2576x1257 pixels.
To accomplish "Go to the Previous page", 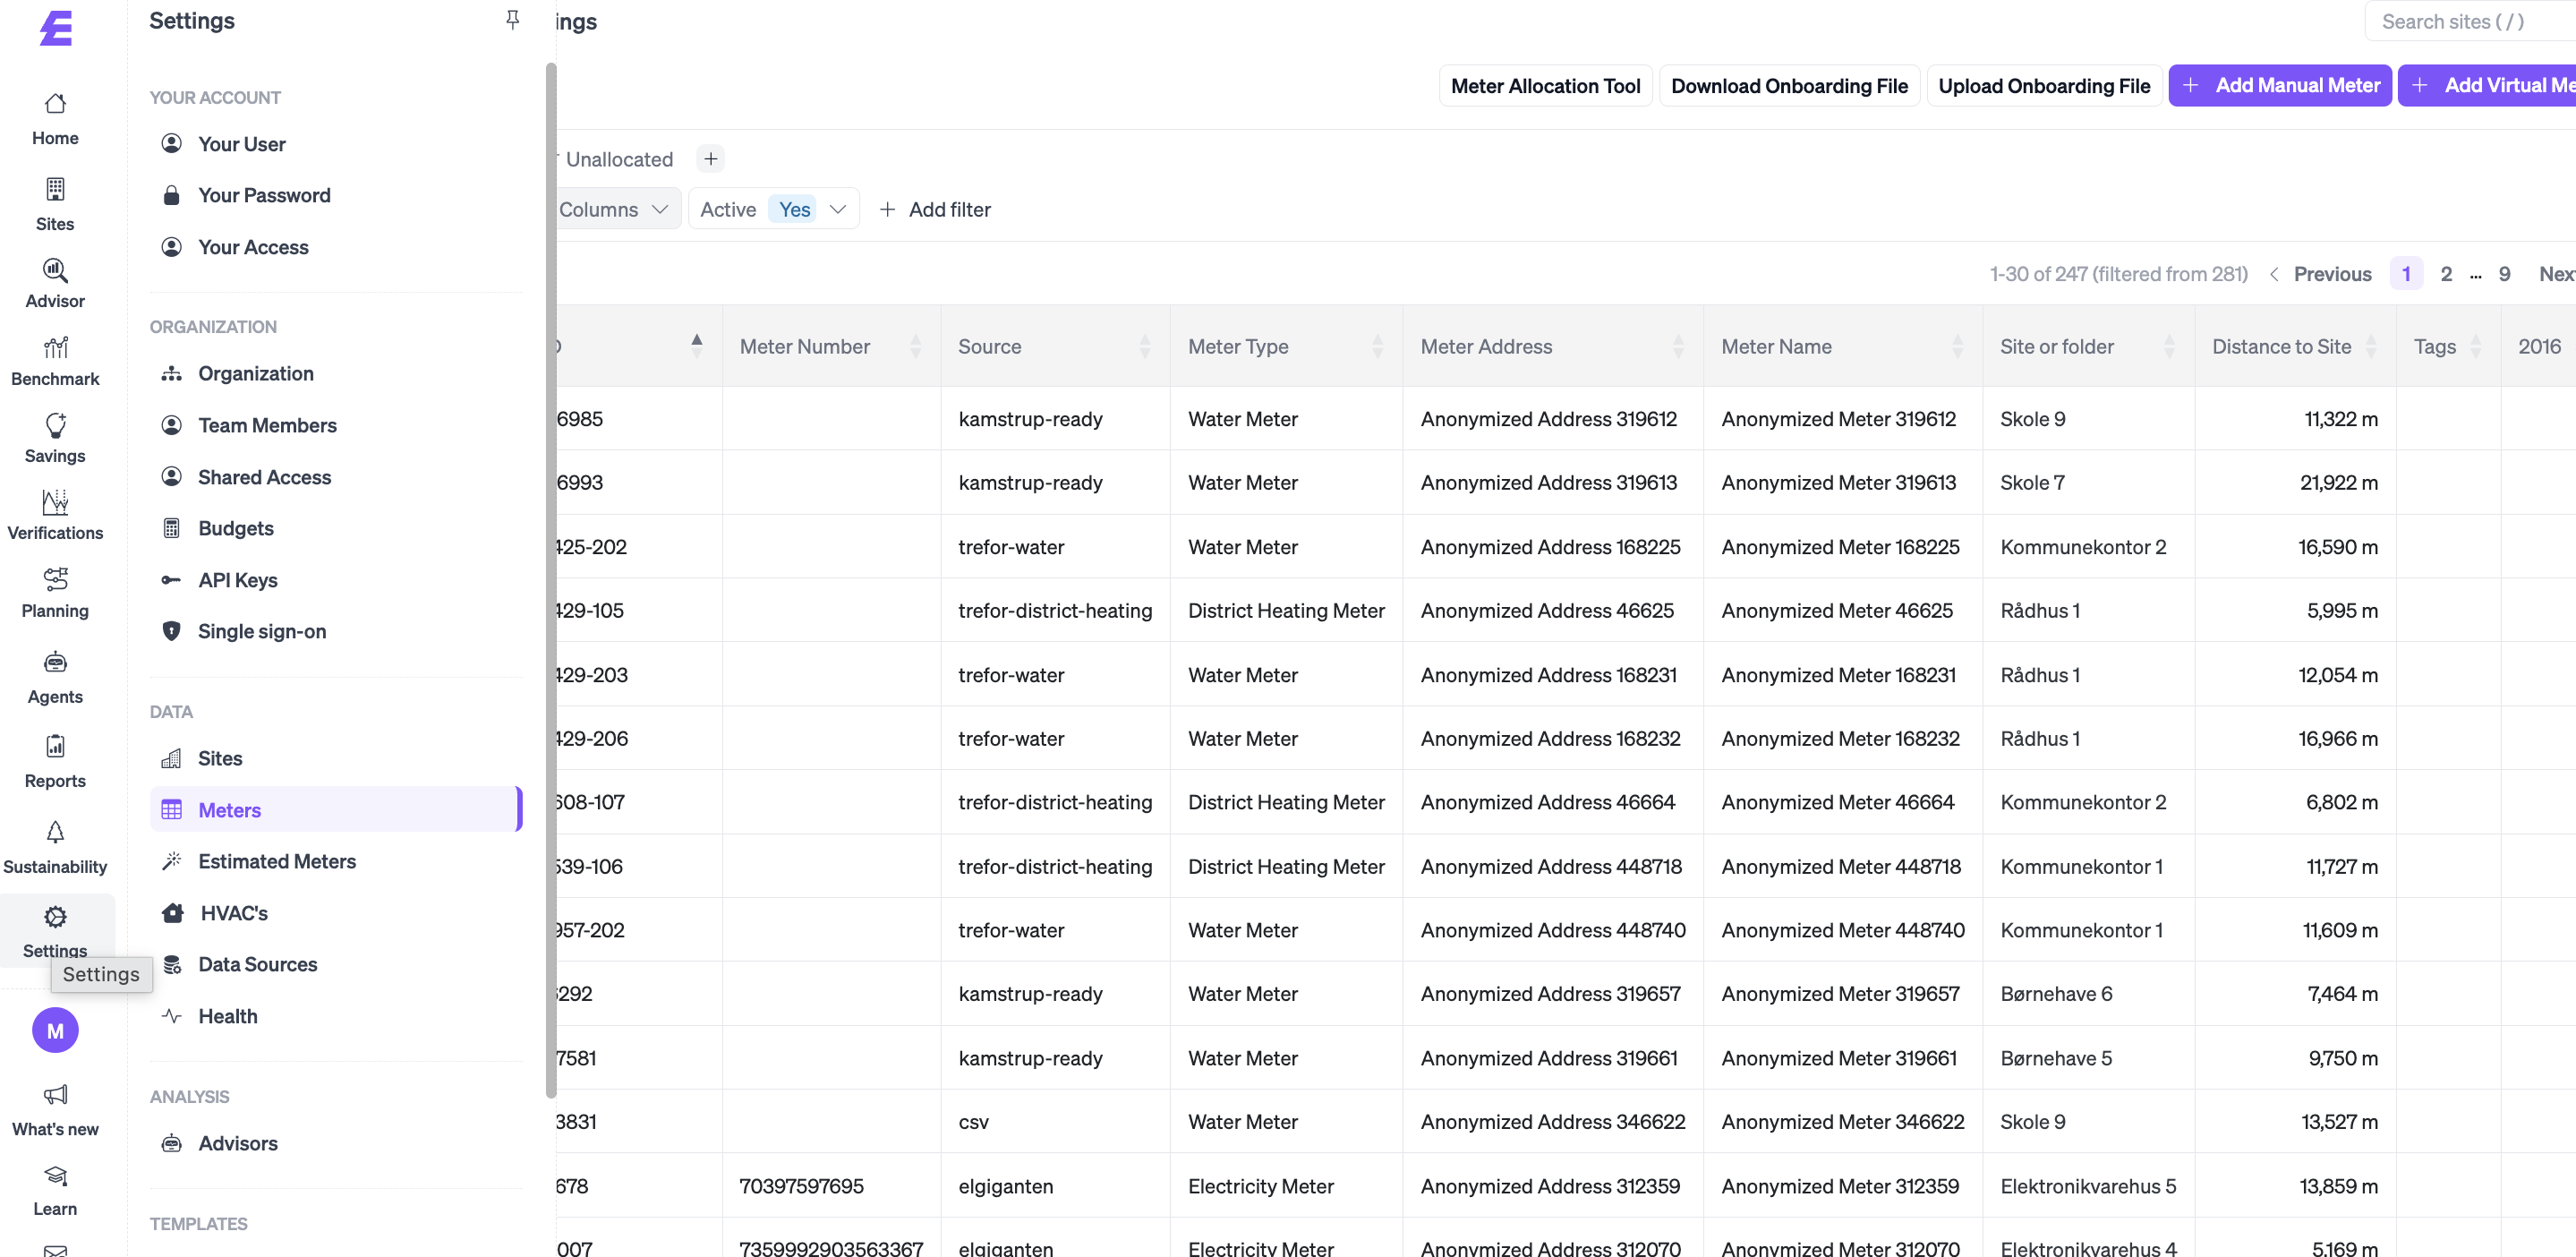I will [x=2320, y=274].
